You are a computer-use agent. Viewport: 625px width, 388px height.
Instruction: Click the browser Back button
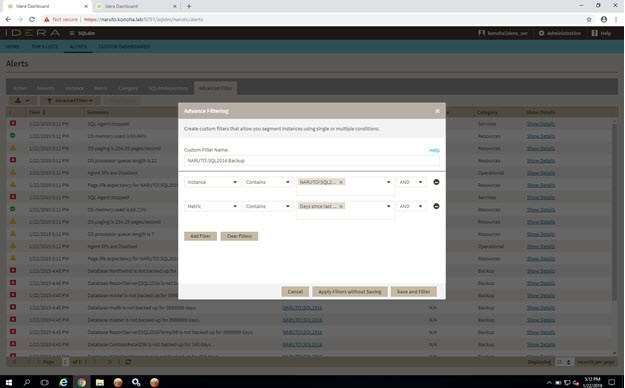pos(8,19)
